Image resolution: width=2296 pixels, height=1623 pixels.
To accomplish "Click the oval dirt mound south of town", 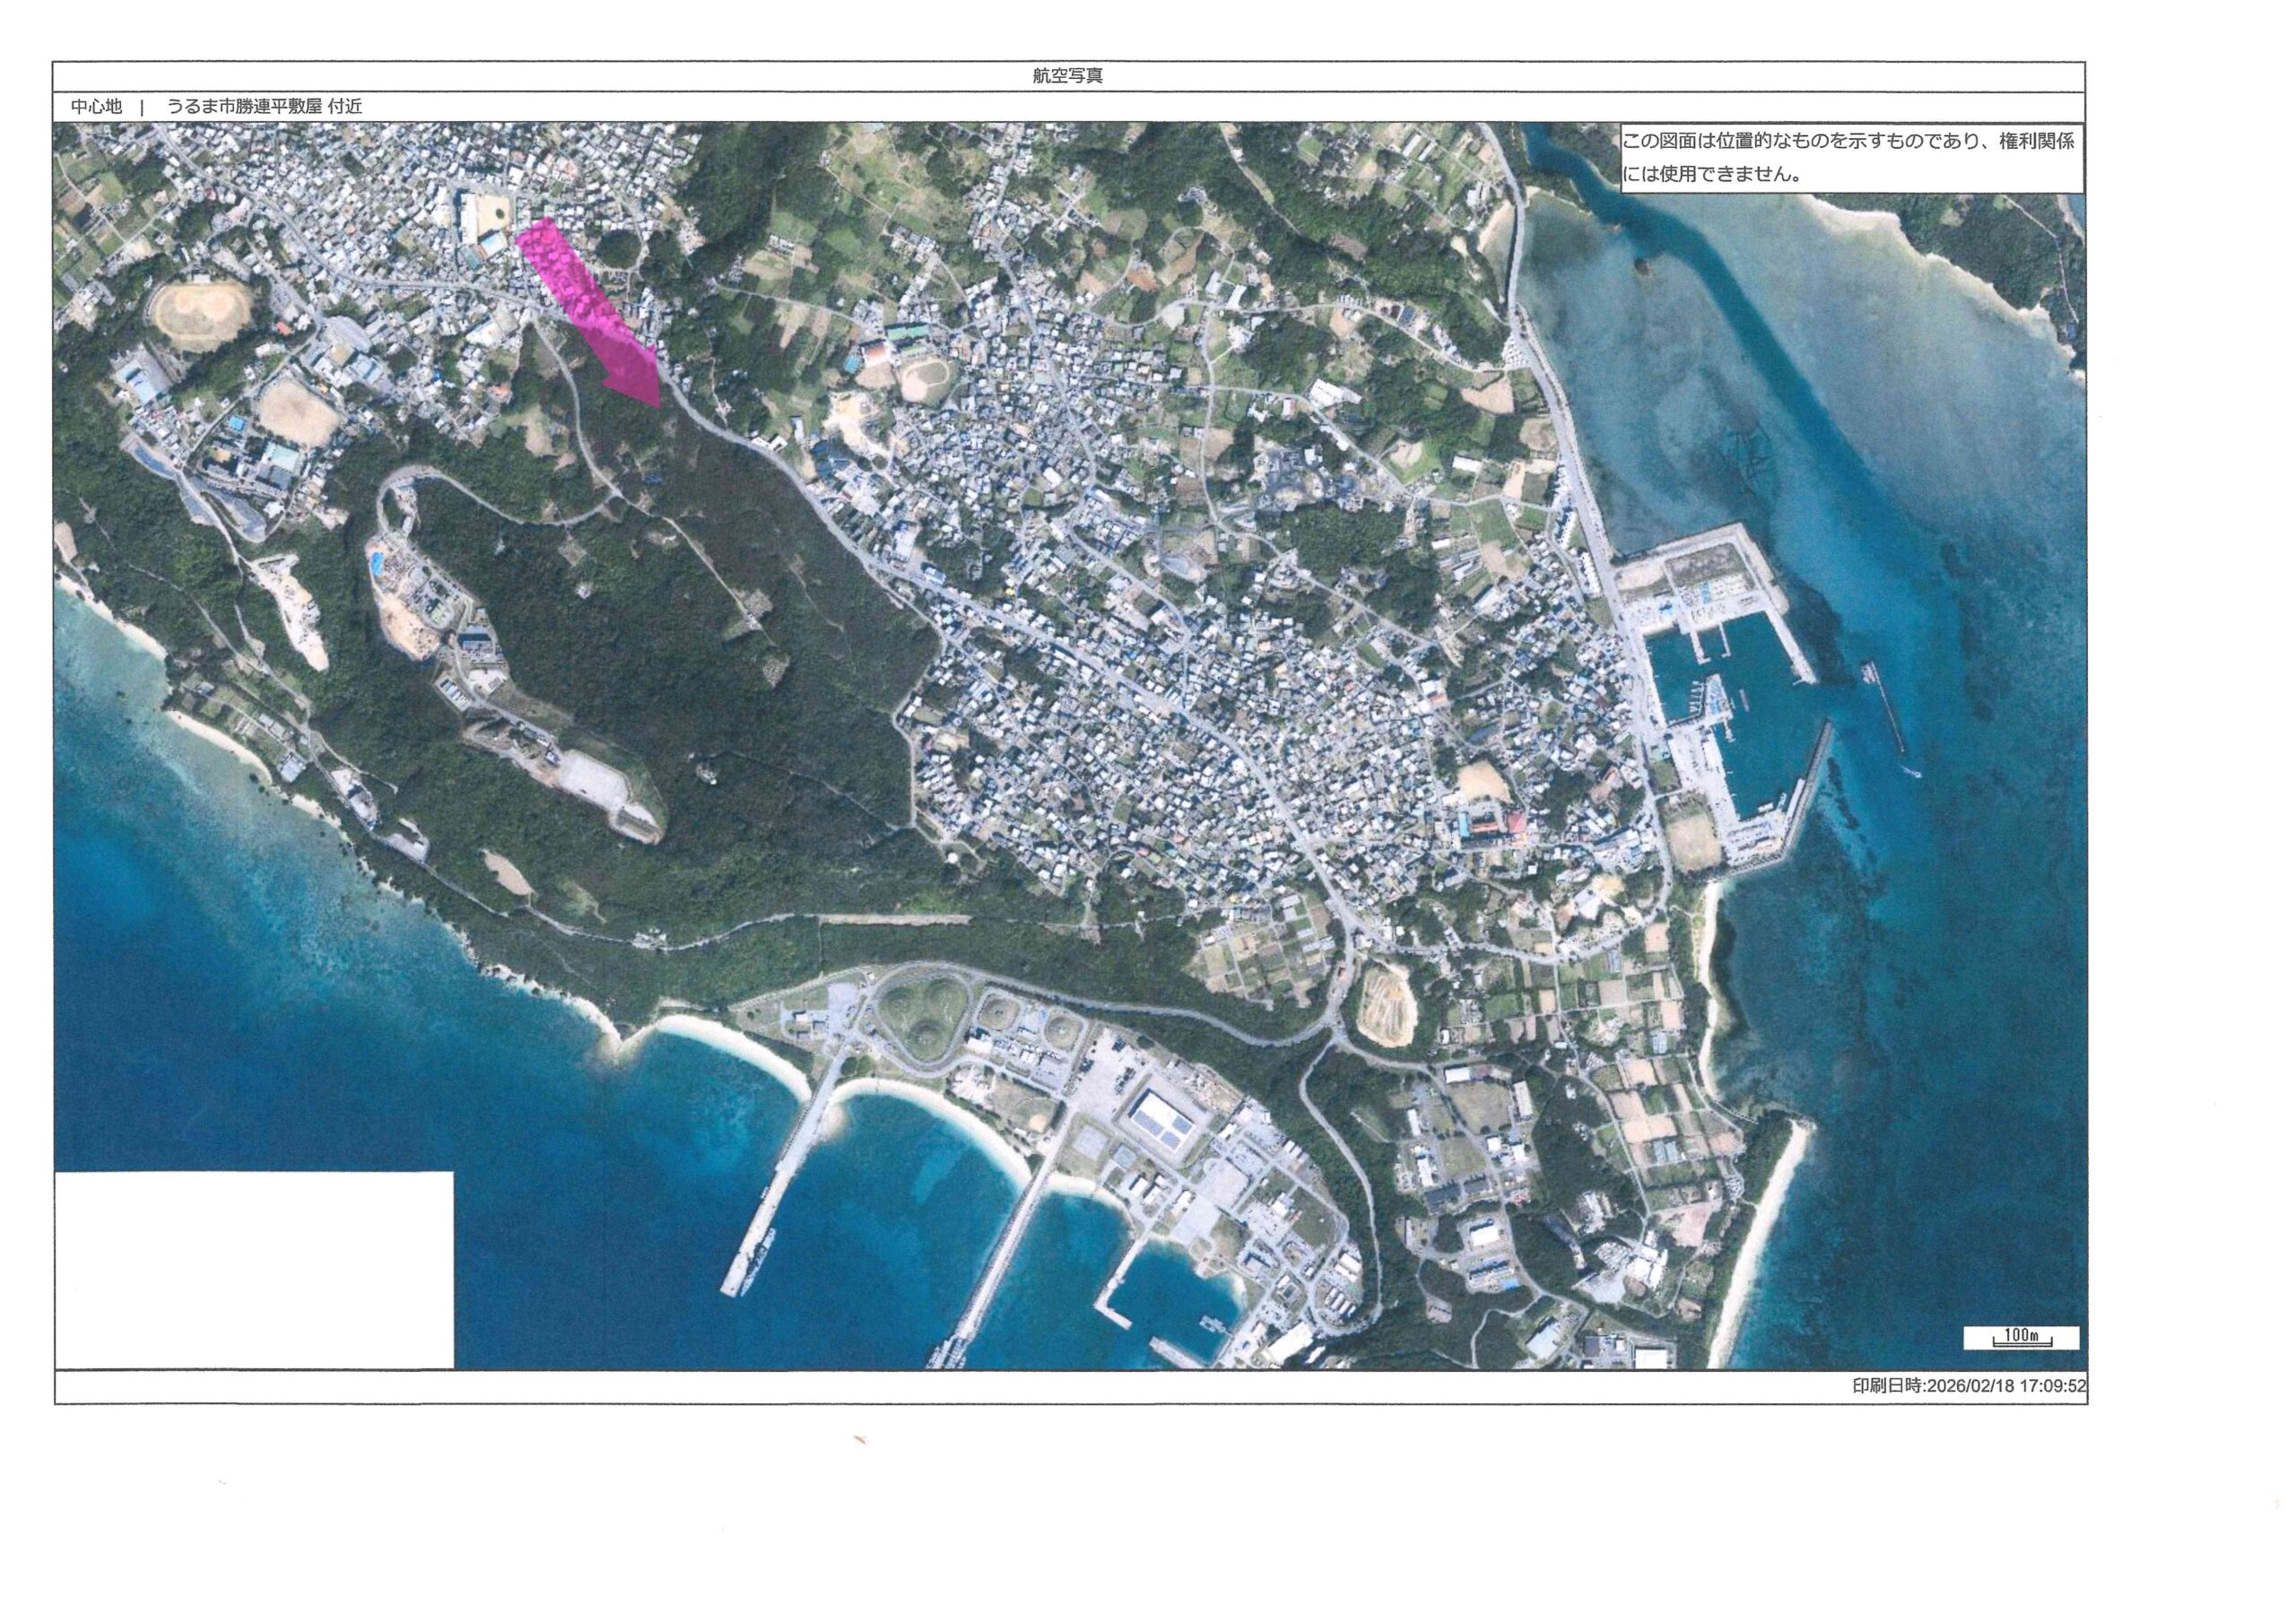I will tap(1386, 1003).
